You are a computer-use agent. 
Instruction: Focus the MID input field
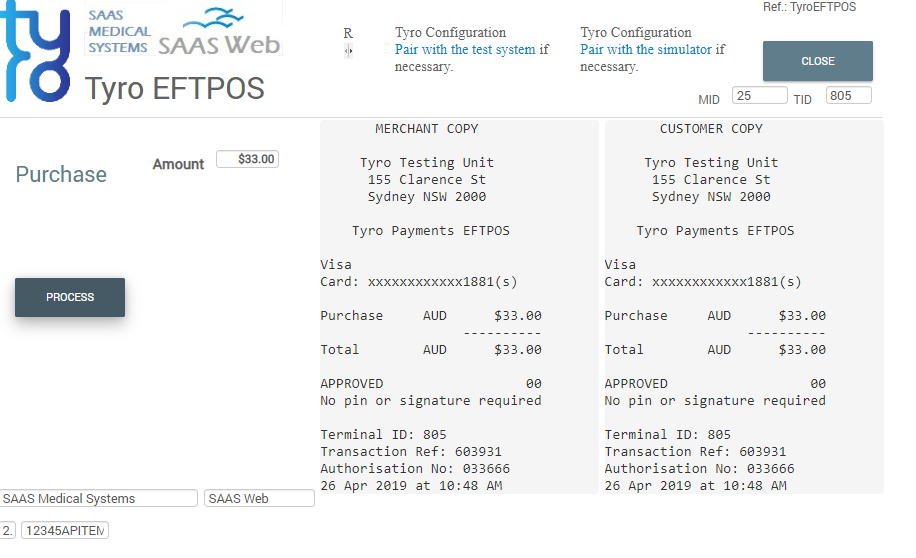click(x=759, y=95)
